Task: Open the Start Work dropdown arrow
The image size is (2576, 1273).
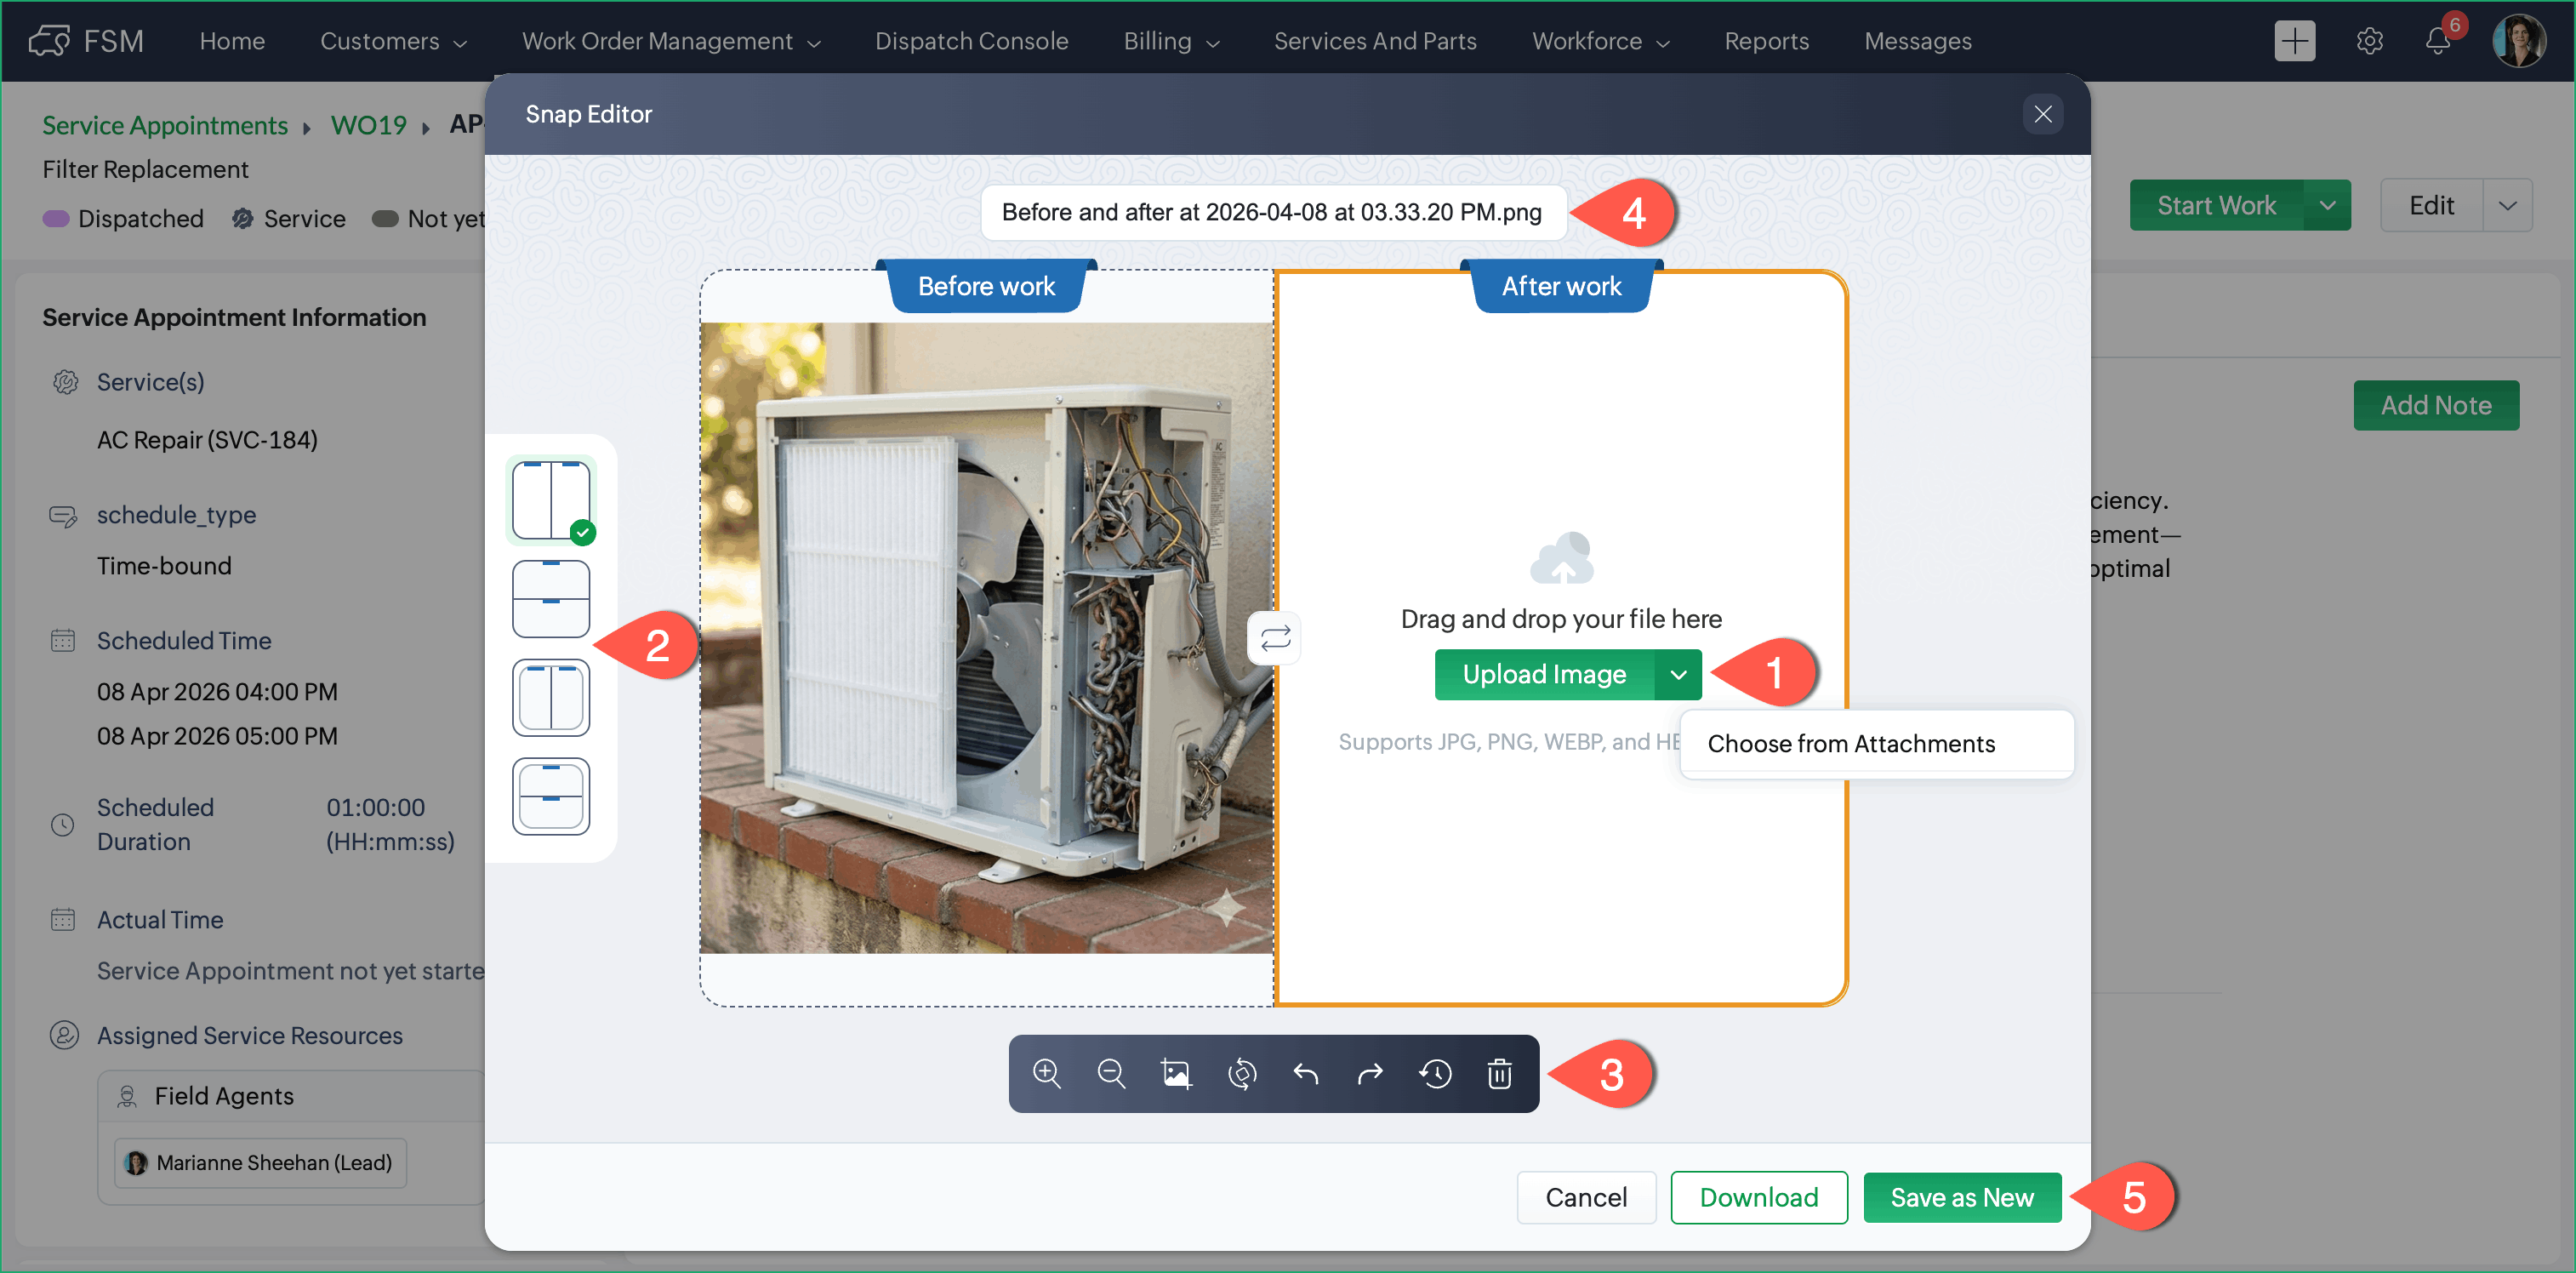Action: pyautogui.click(x=2327, y=205)
